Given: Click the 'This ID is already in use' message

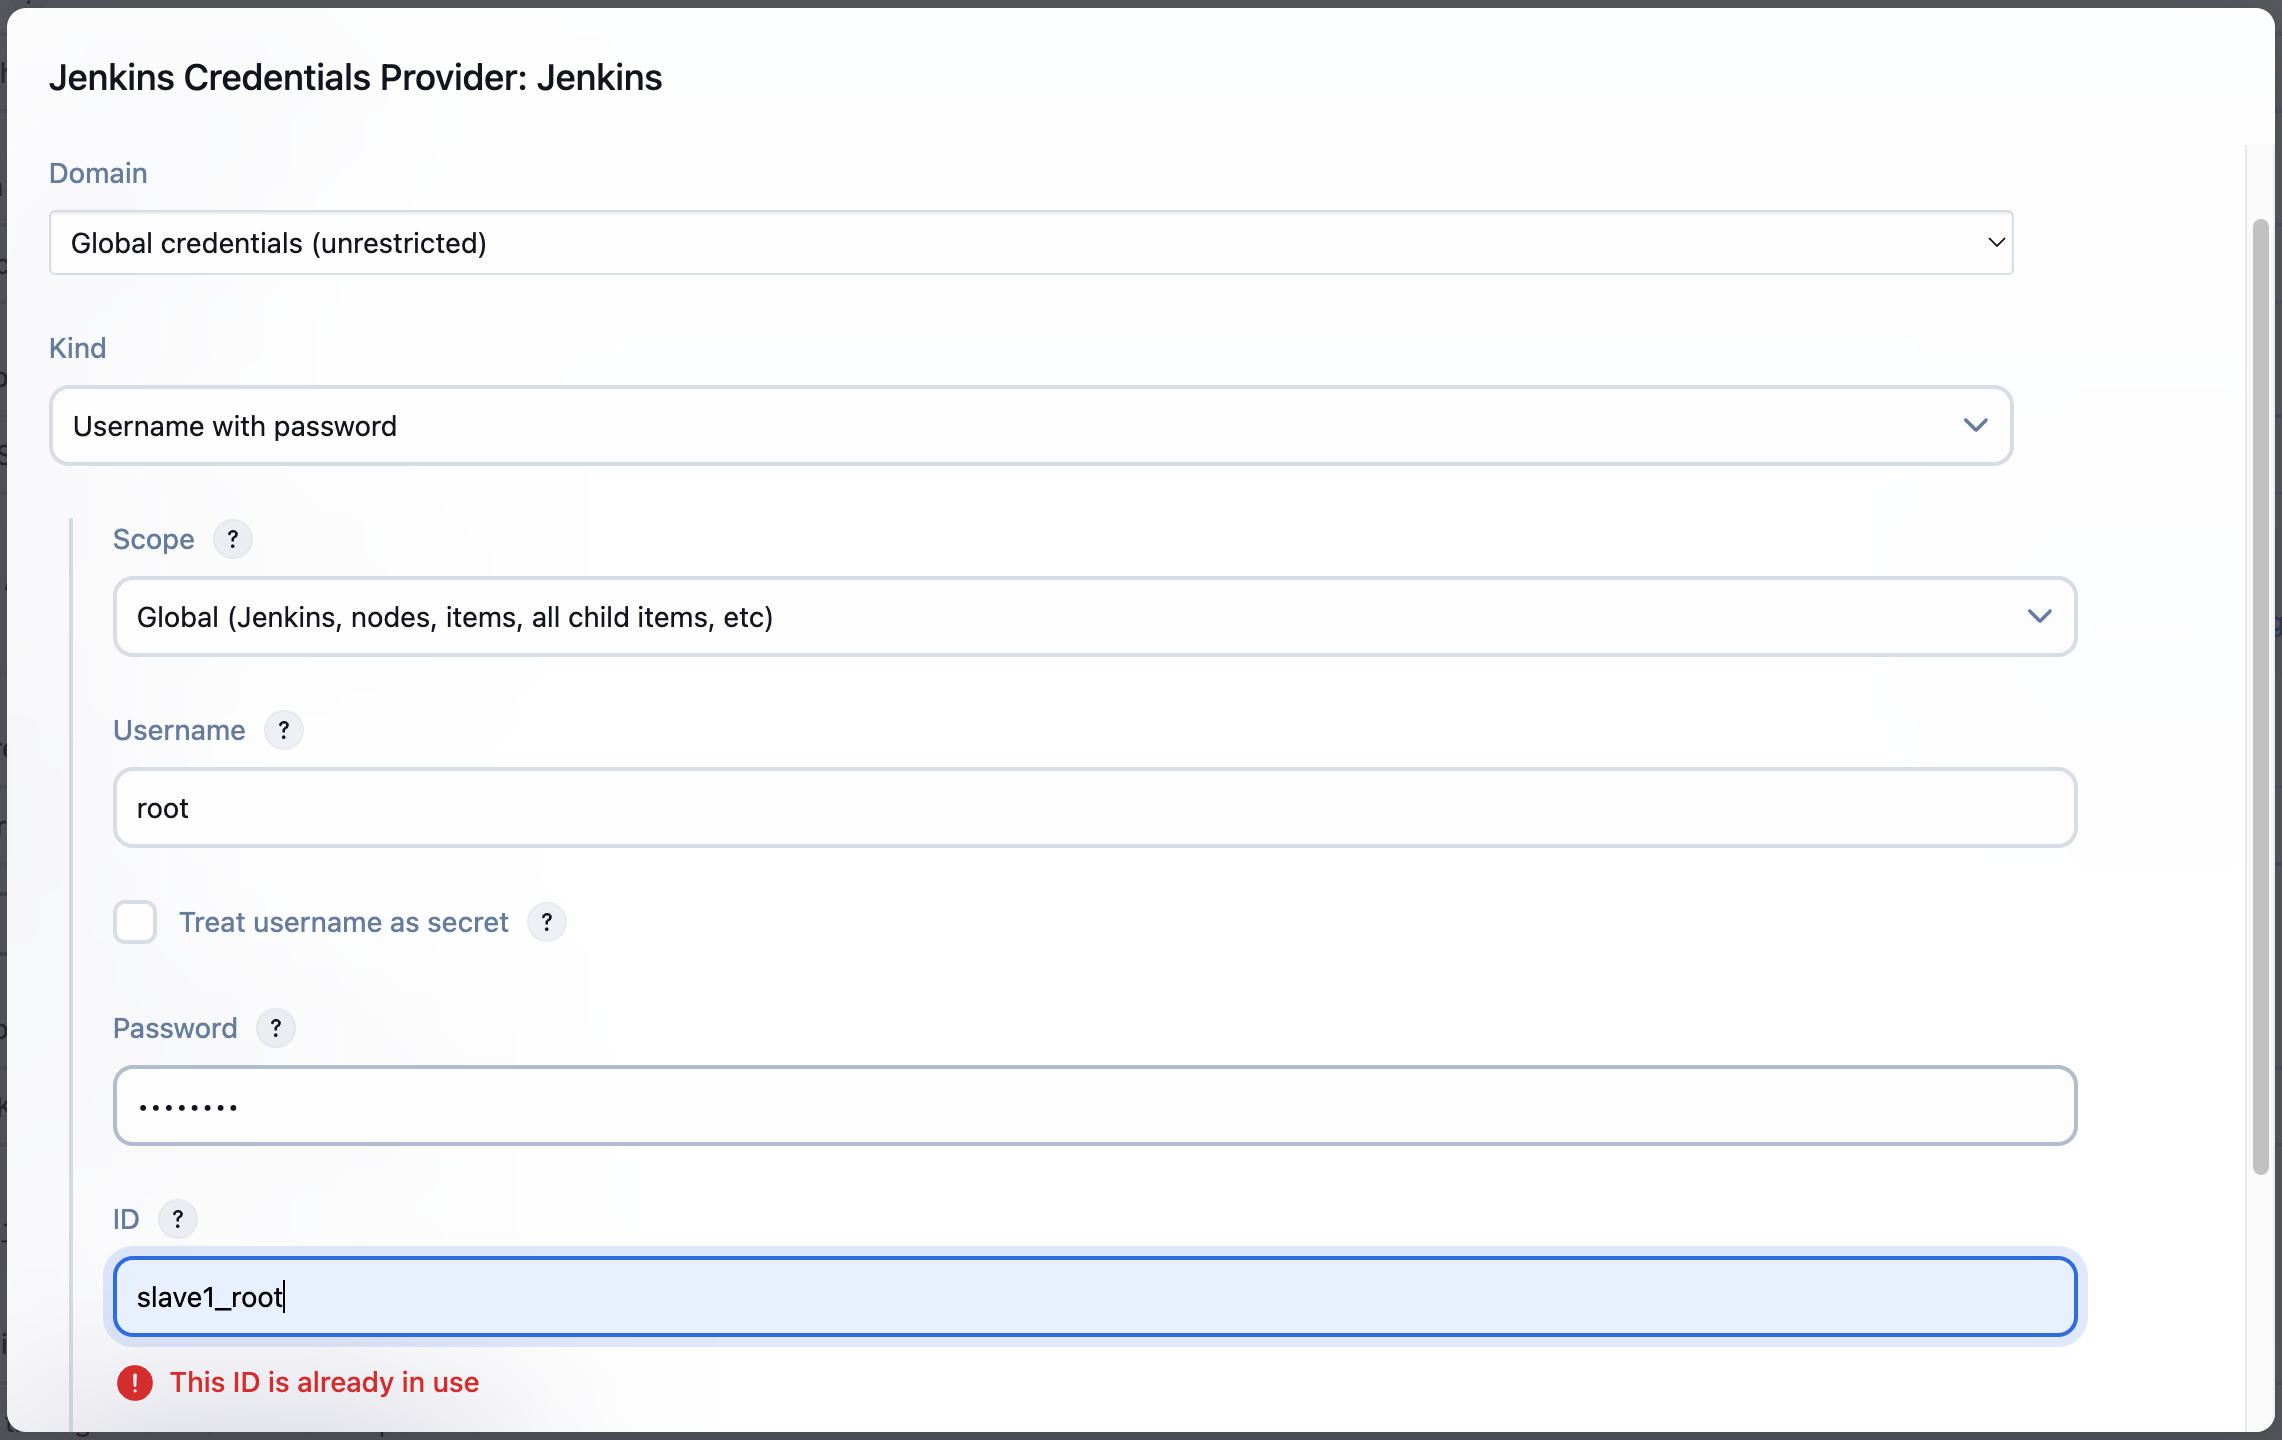Looking at the screenshot, I should point(324,1382).
